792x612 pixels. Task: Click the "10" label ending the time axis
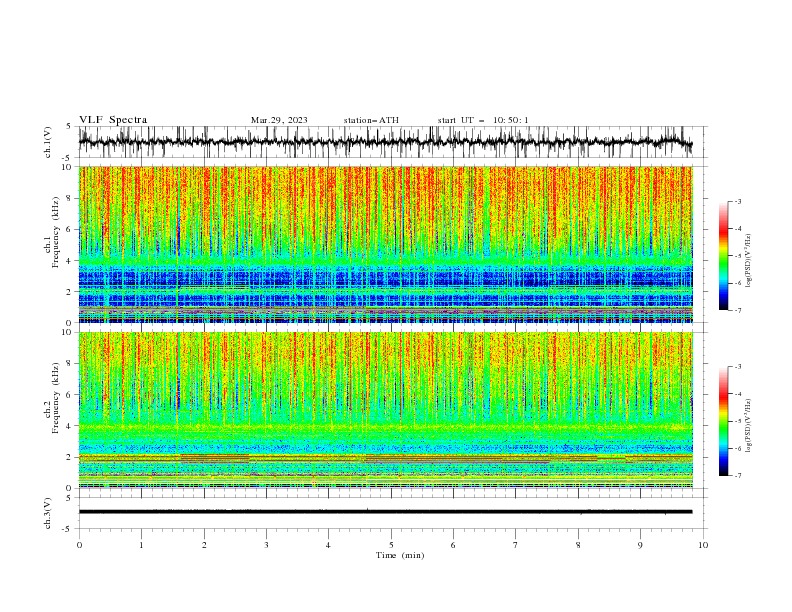click(703, 545)
